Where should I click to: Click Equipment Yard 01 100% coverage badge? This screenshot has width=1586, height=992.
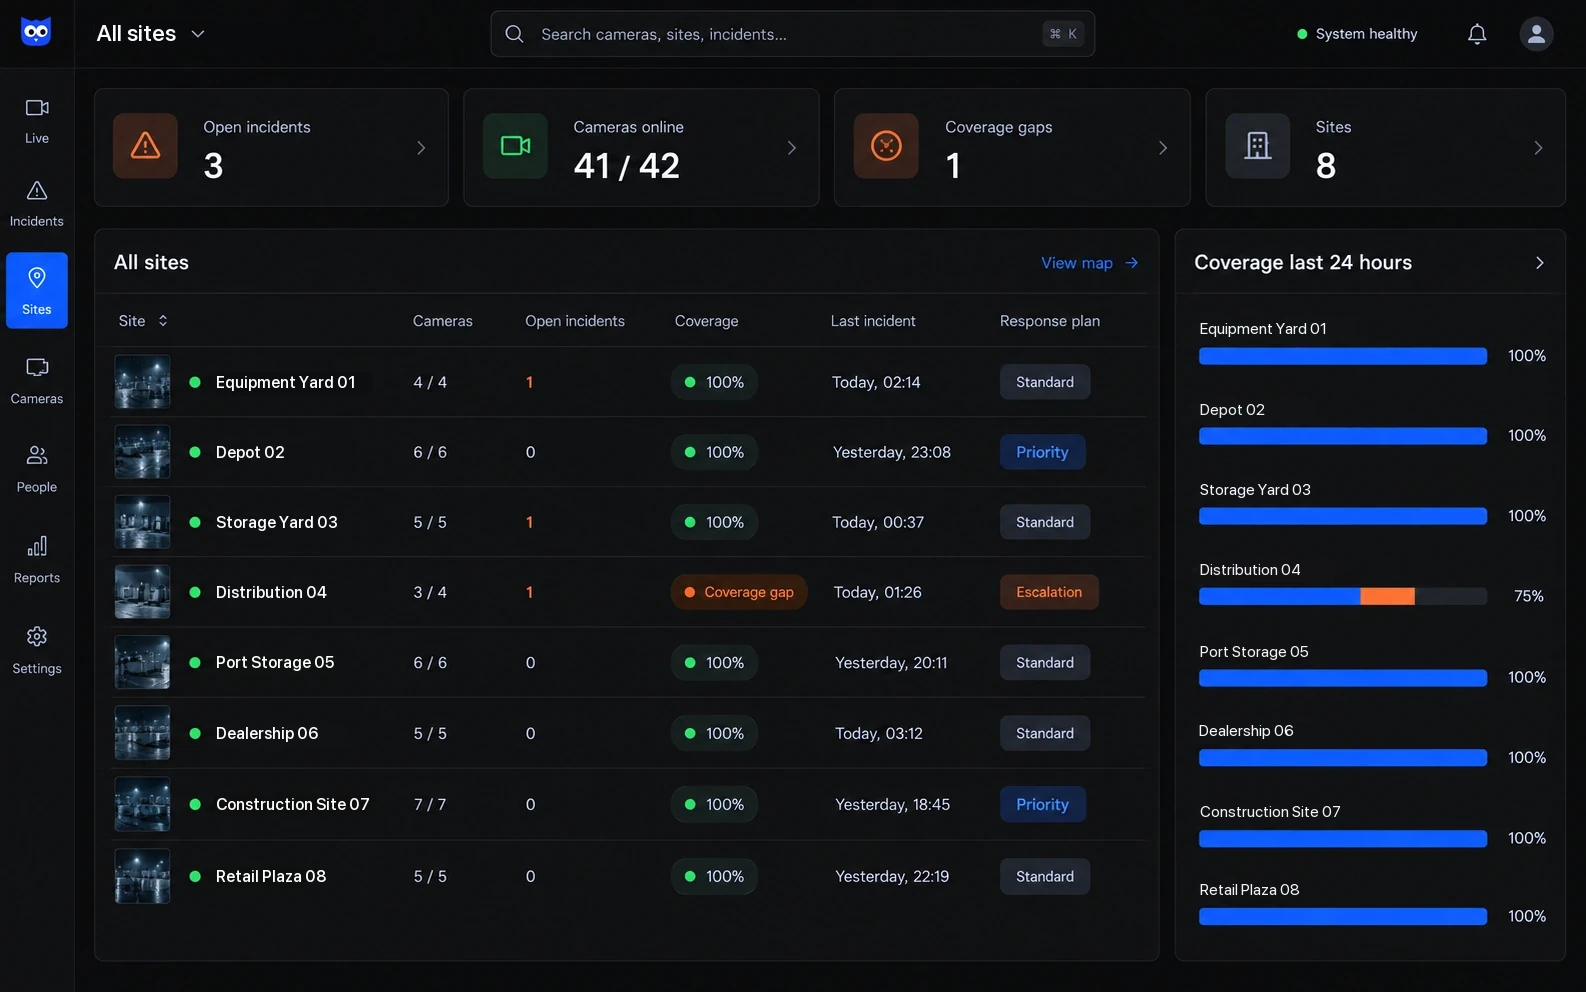[714, 382]
